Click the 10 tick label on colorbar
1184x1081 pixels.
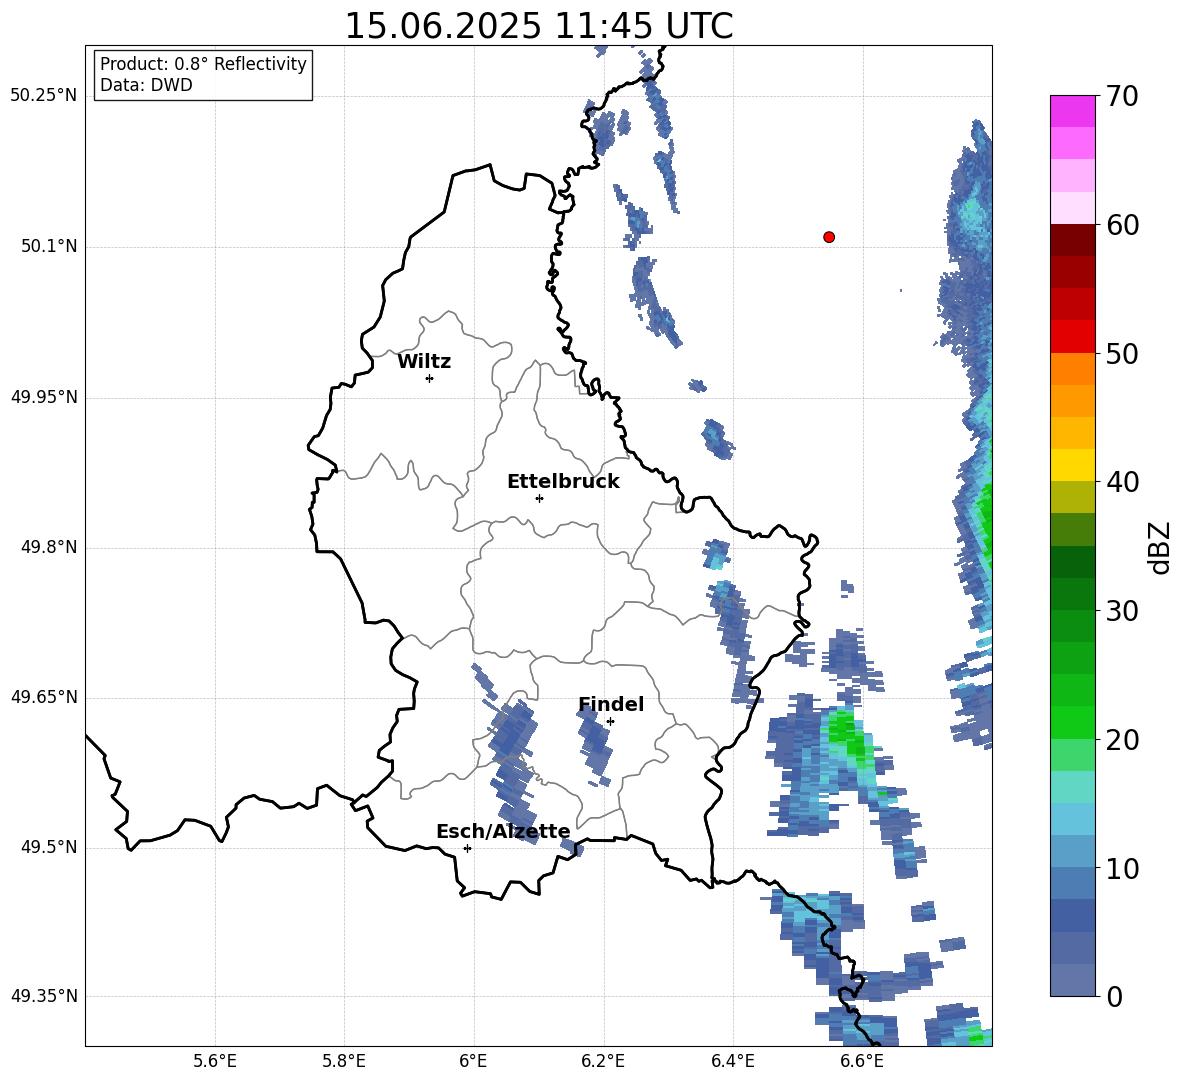tap(1121, 868)
